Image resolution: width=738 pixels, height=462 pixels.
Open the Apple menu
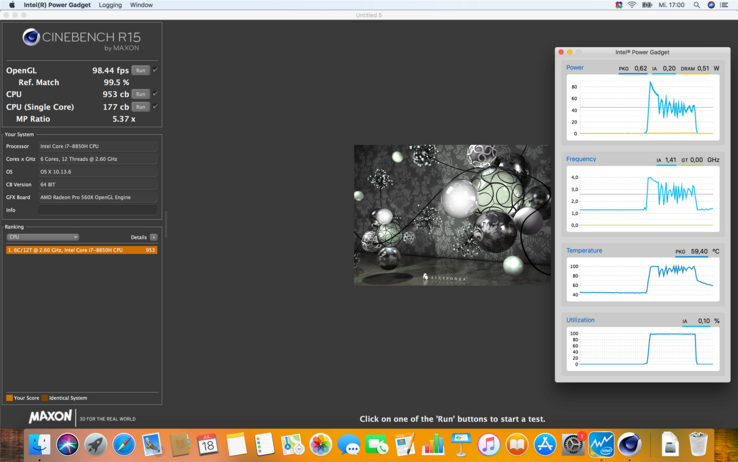pyautogui.click(x=12, y=5)
